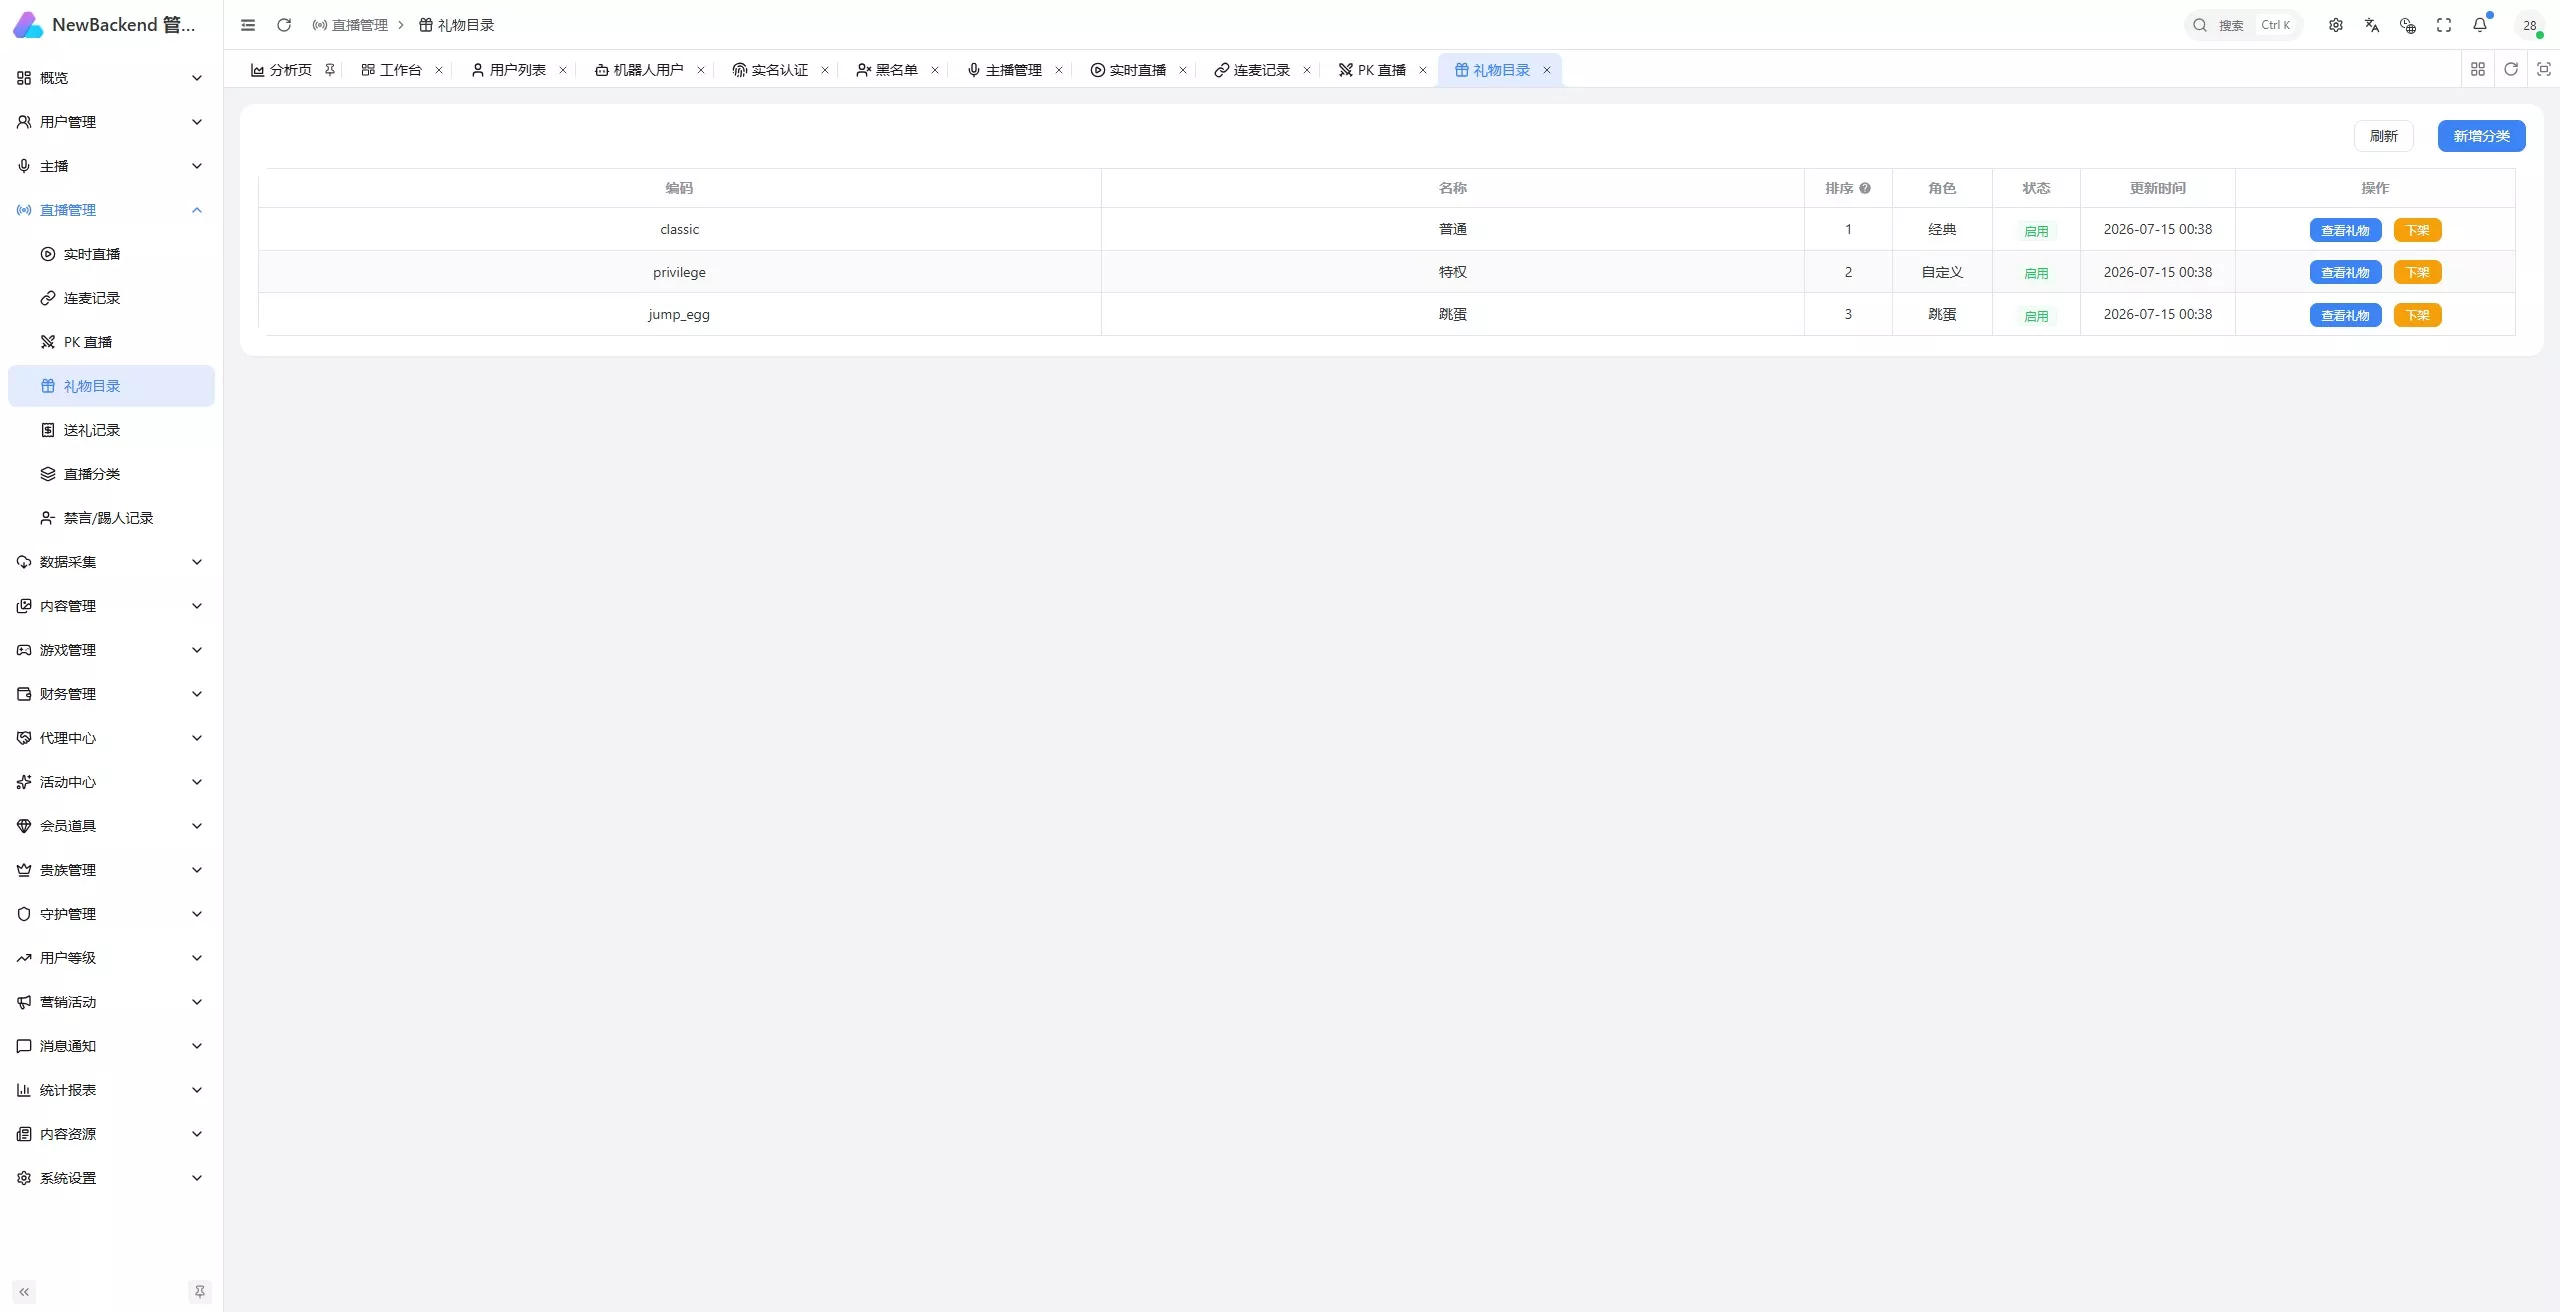This screenshot has width=2560, height=1312.
Task: View gifts for the classic category
Action: [x=2345, y=230]
